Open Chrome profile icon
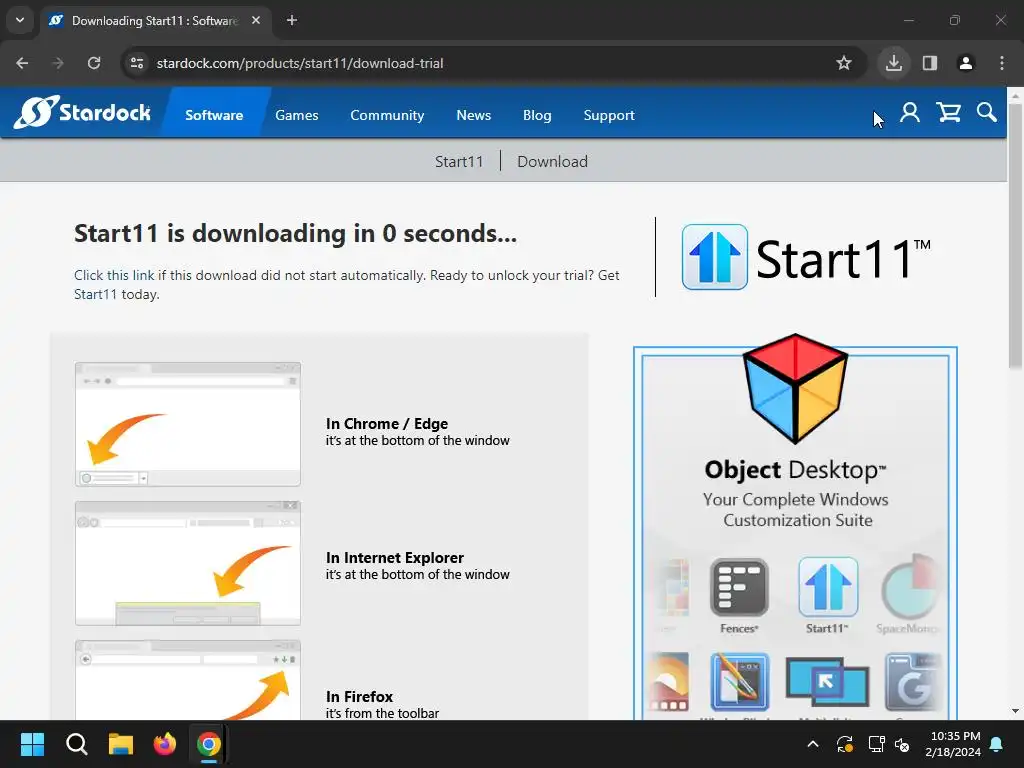 pos(966,63)
